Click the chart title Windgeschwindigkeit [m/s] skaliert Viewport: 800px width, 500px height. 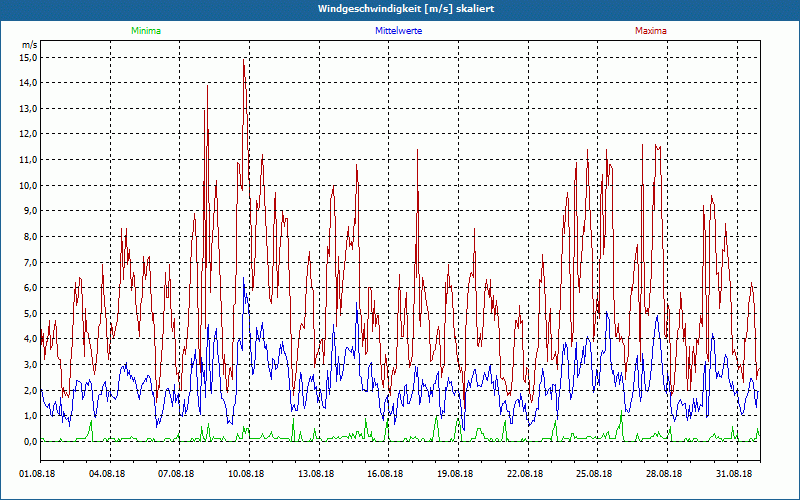pyautogui.click(x=406, y=9)
